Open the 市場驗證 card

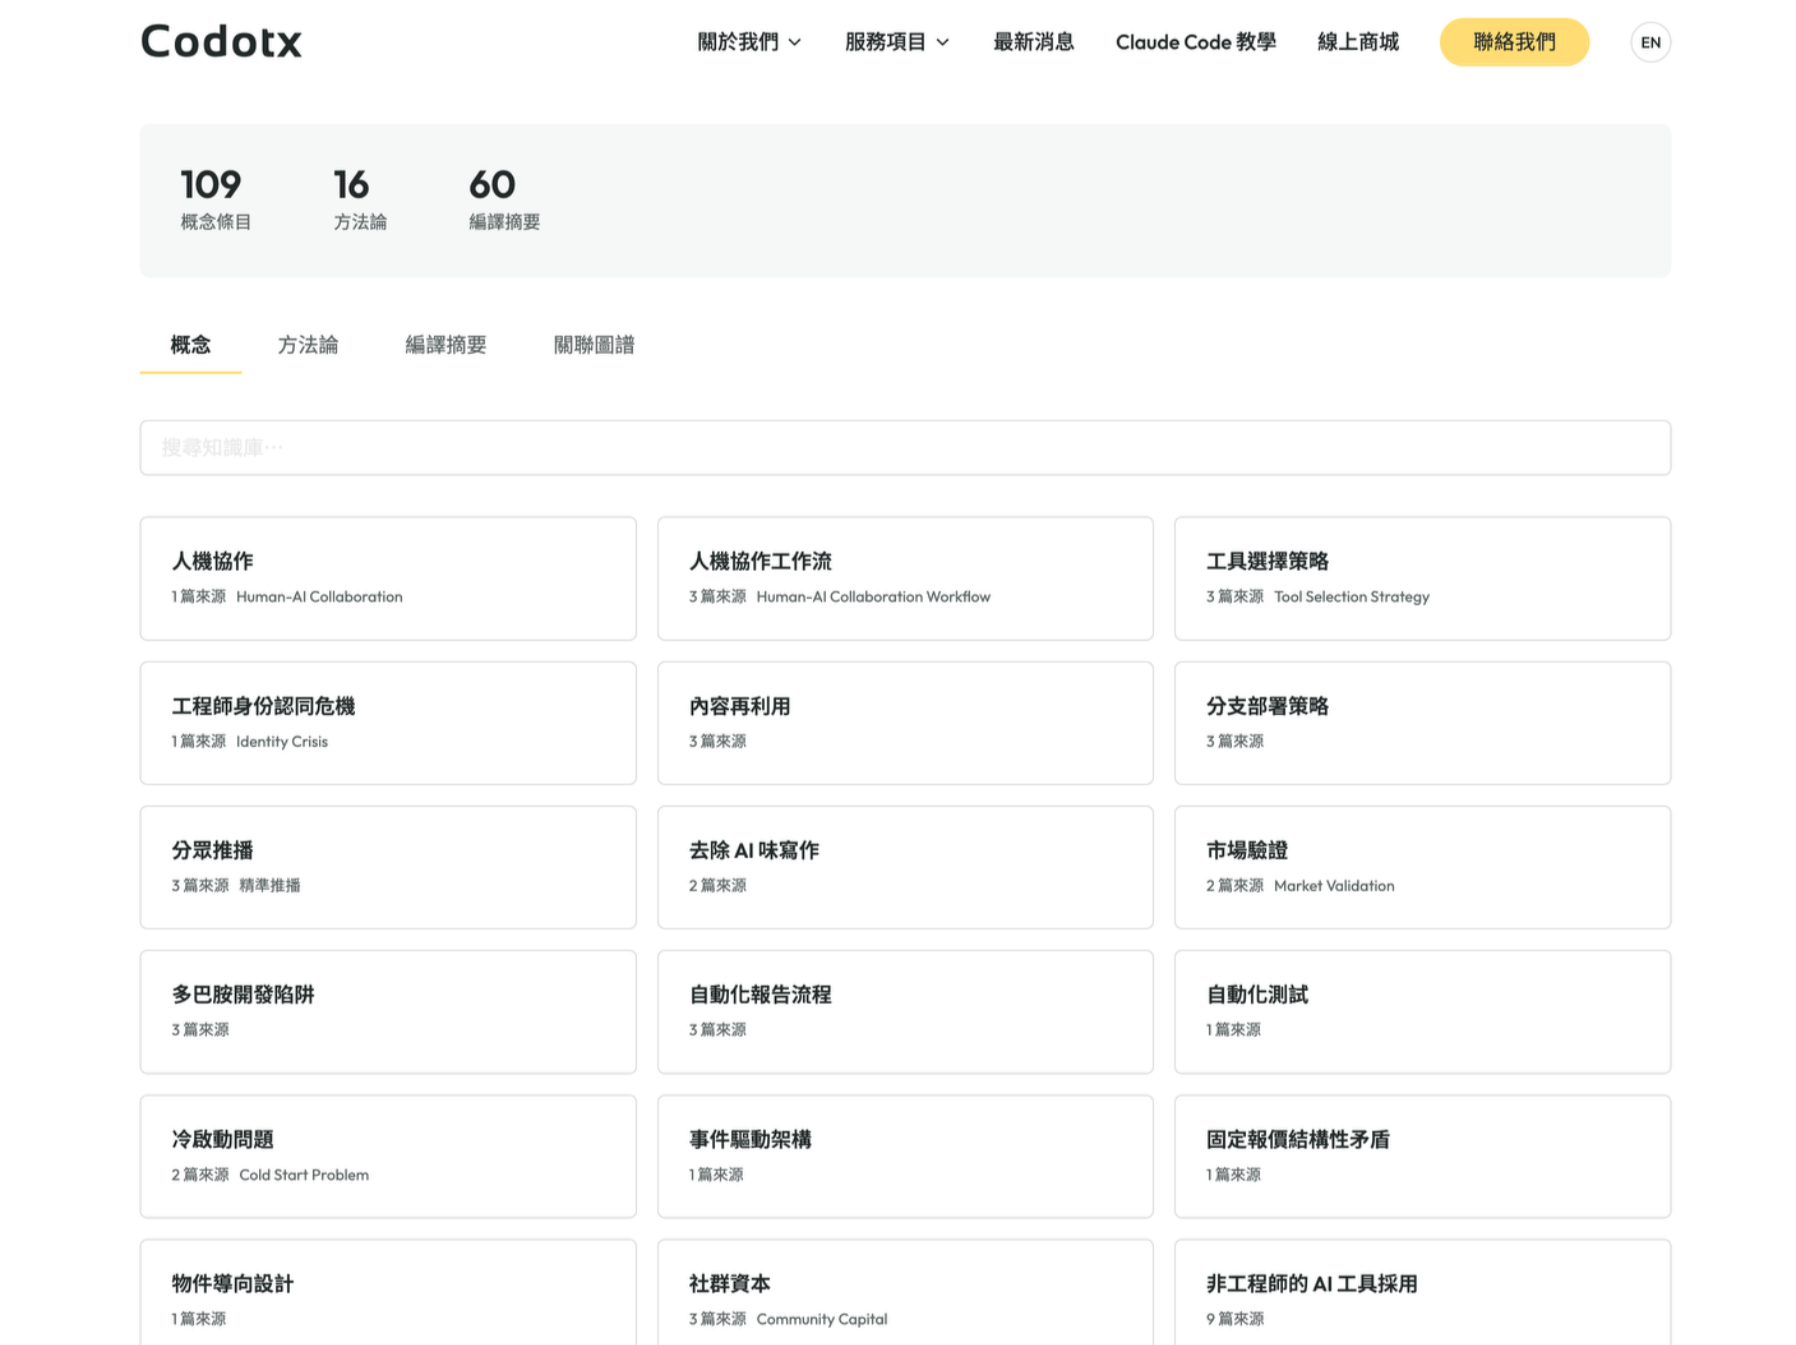tap(1422, 867)
